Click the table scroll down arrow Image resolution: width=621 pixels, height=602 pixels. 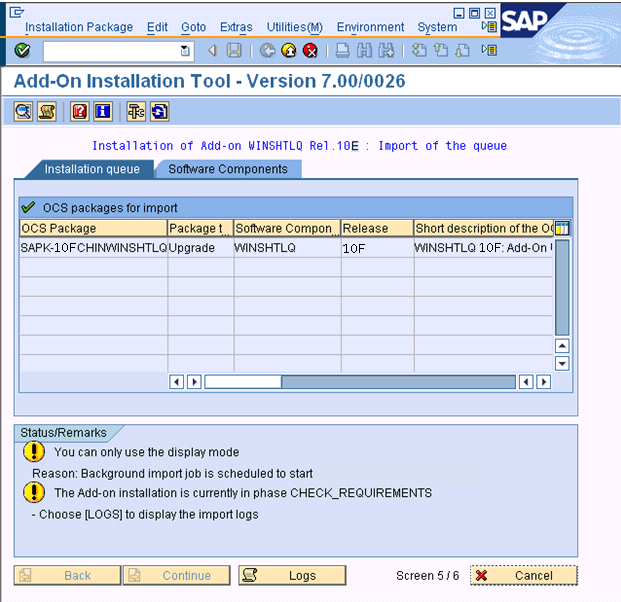pyautogui.click(x=562, y=363)
